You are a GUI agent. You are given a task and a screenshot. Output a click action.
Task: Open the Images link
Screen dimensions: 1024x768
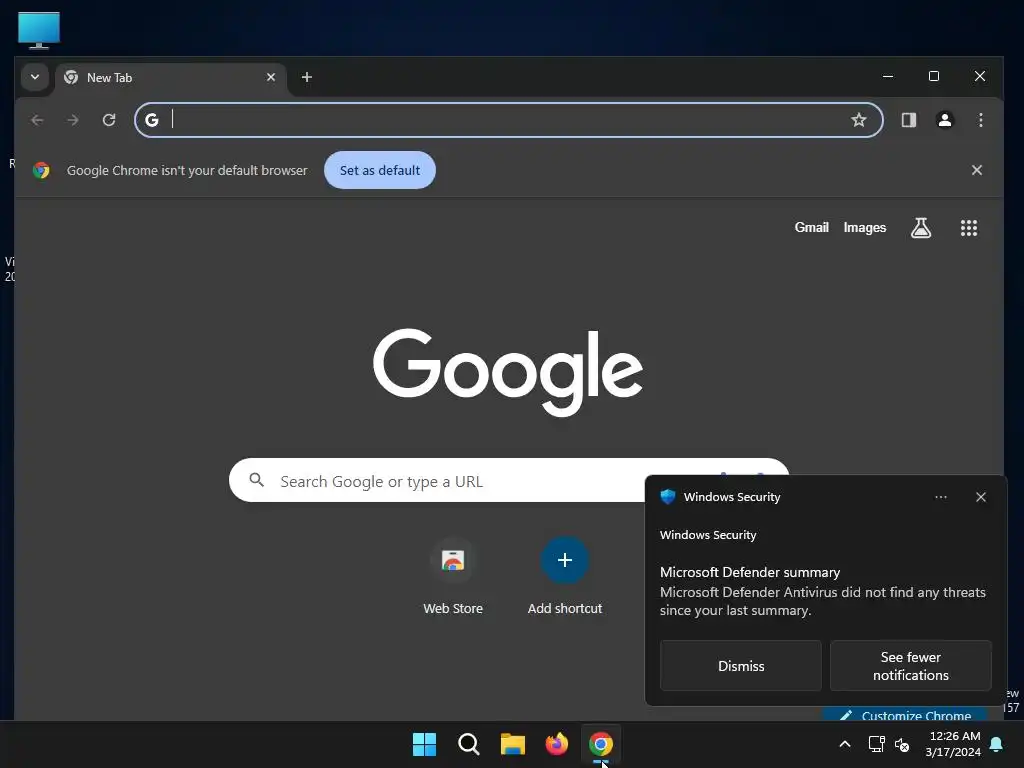click(864, 227)
